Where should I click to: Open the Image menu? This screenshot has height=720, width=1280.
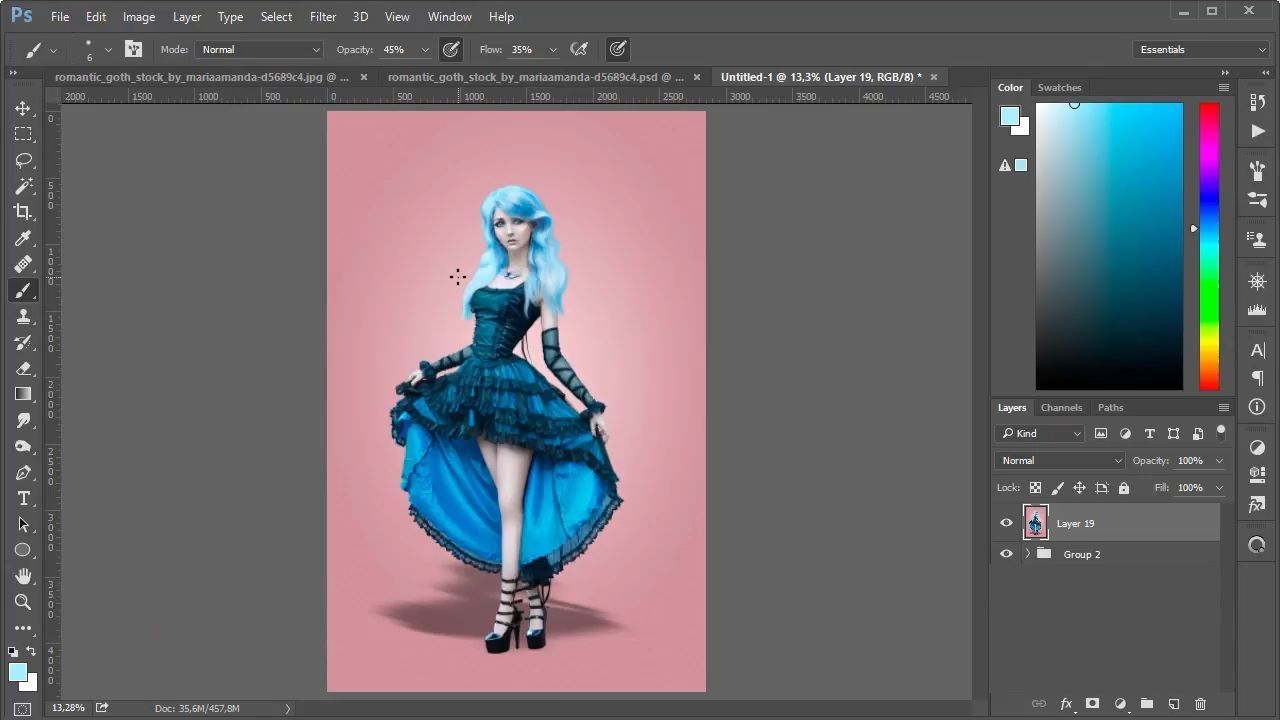click(139, 17)
